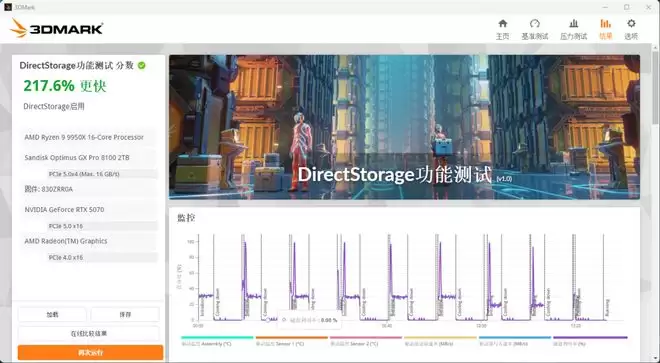660x363 pixels.
Task: Click the green validation checkmark icon
Action: [142, 65]
